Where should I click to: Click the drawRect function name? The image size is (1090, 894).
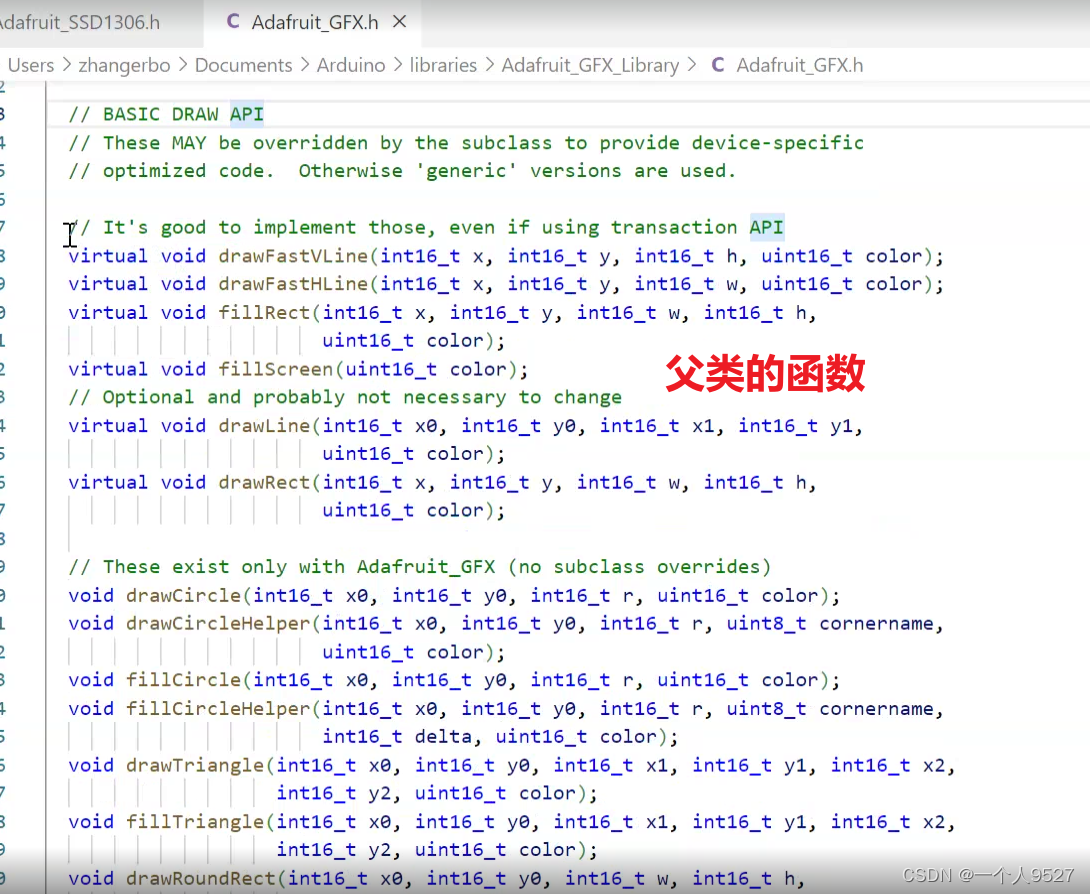click(x=264, y=482)
